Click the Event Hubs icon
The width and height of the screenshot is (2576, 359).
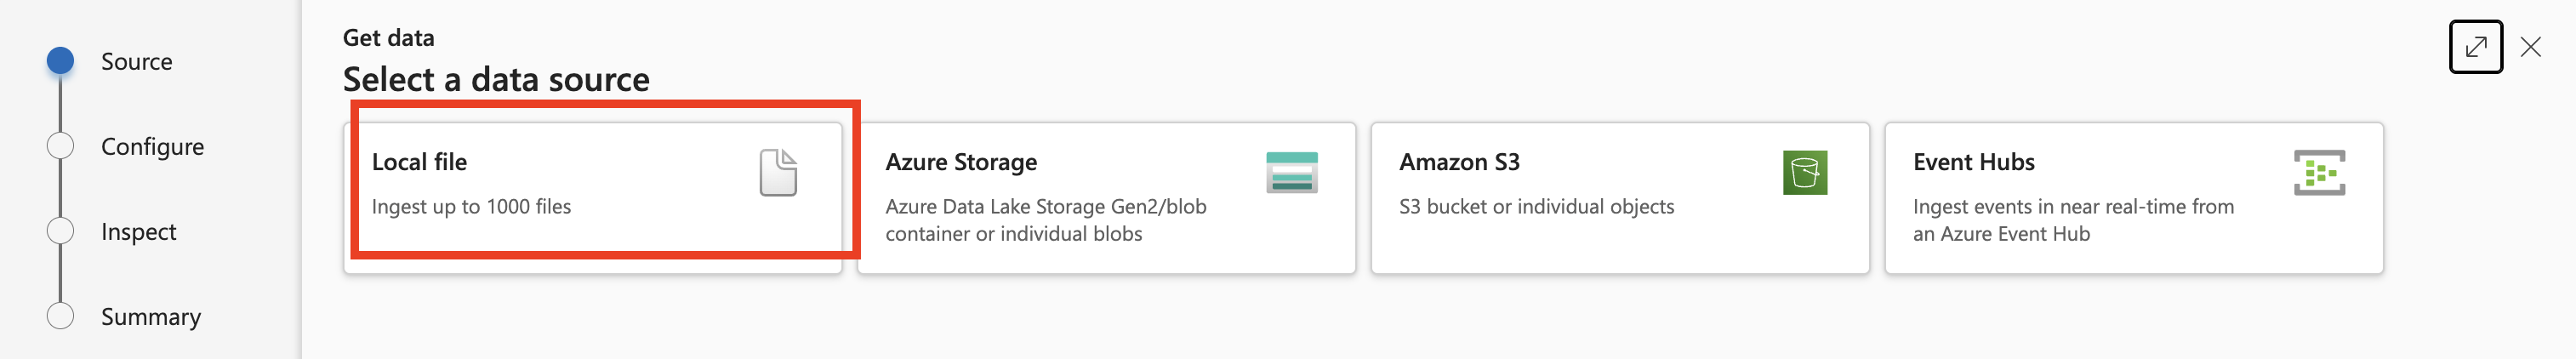(x=2318, y=172)
